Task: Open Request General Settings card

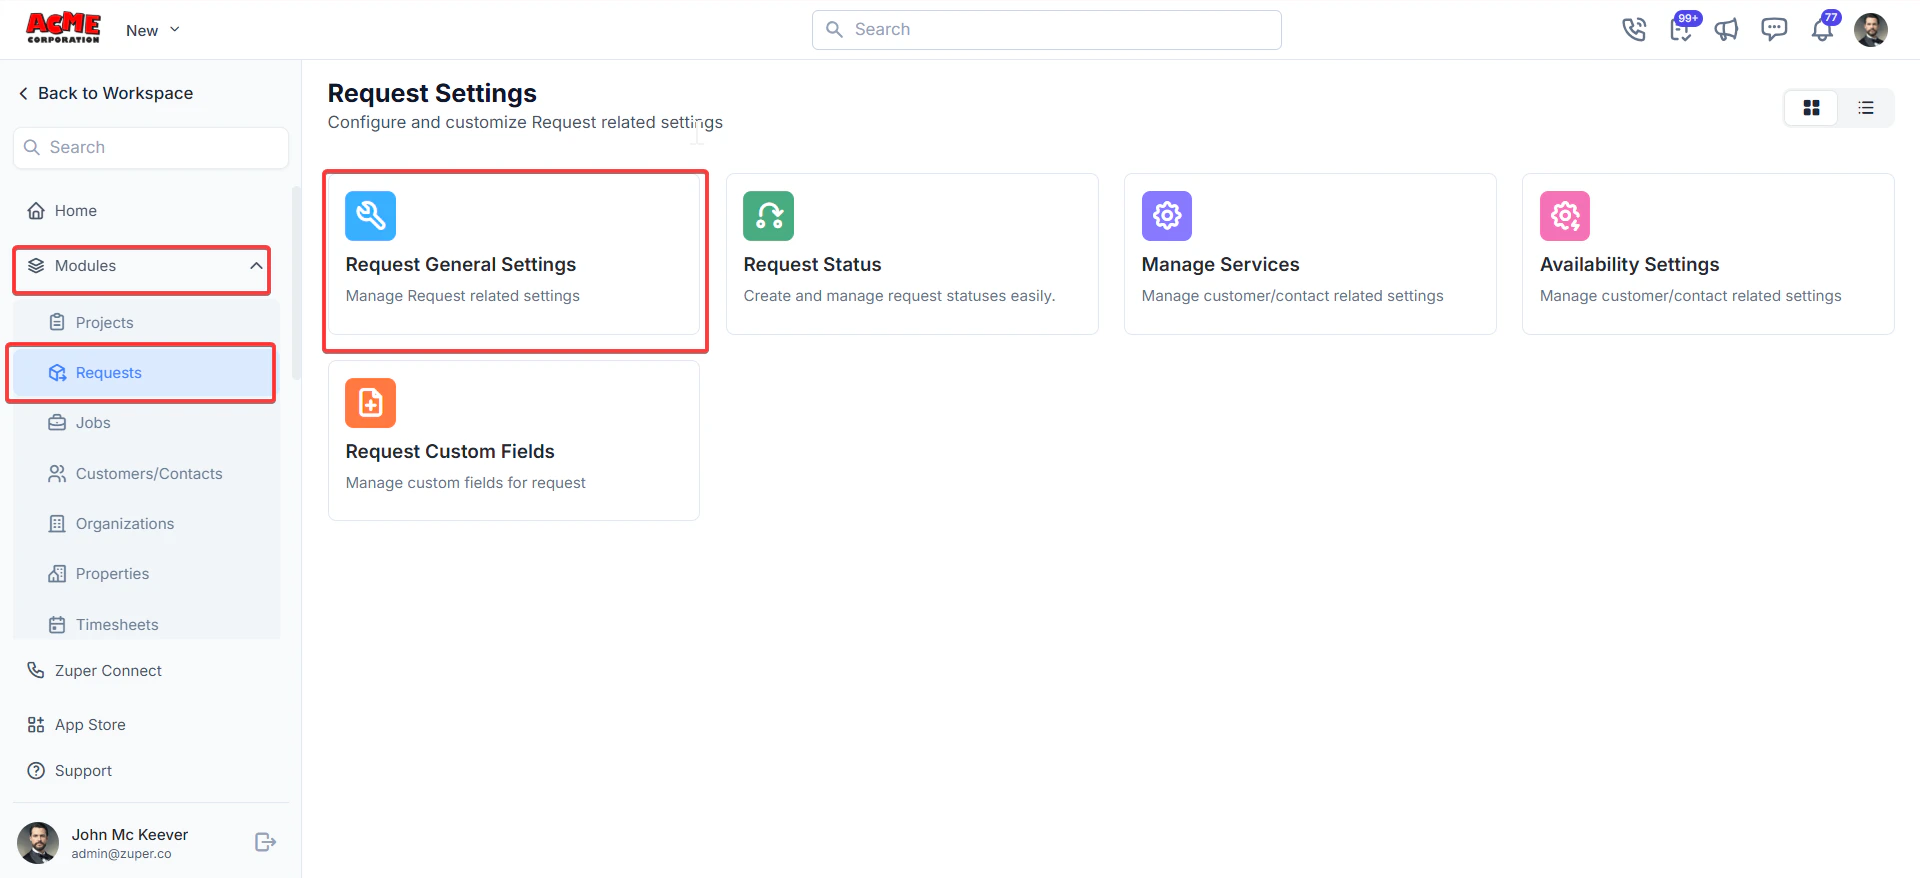Action: (x=514, y=254)
